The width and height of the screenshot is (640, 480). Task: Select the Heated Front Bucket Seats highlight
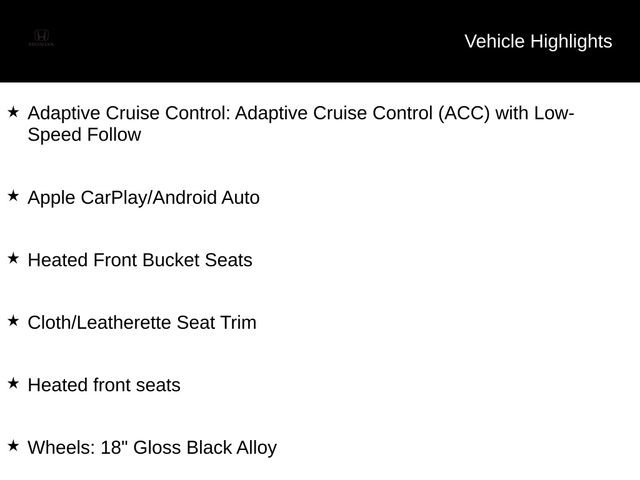pyautogui.click(x=140, y=260)
